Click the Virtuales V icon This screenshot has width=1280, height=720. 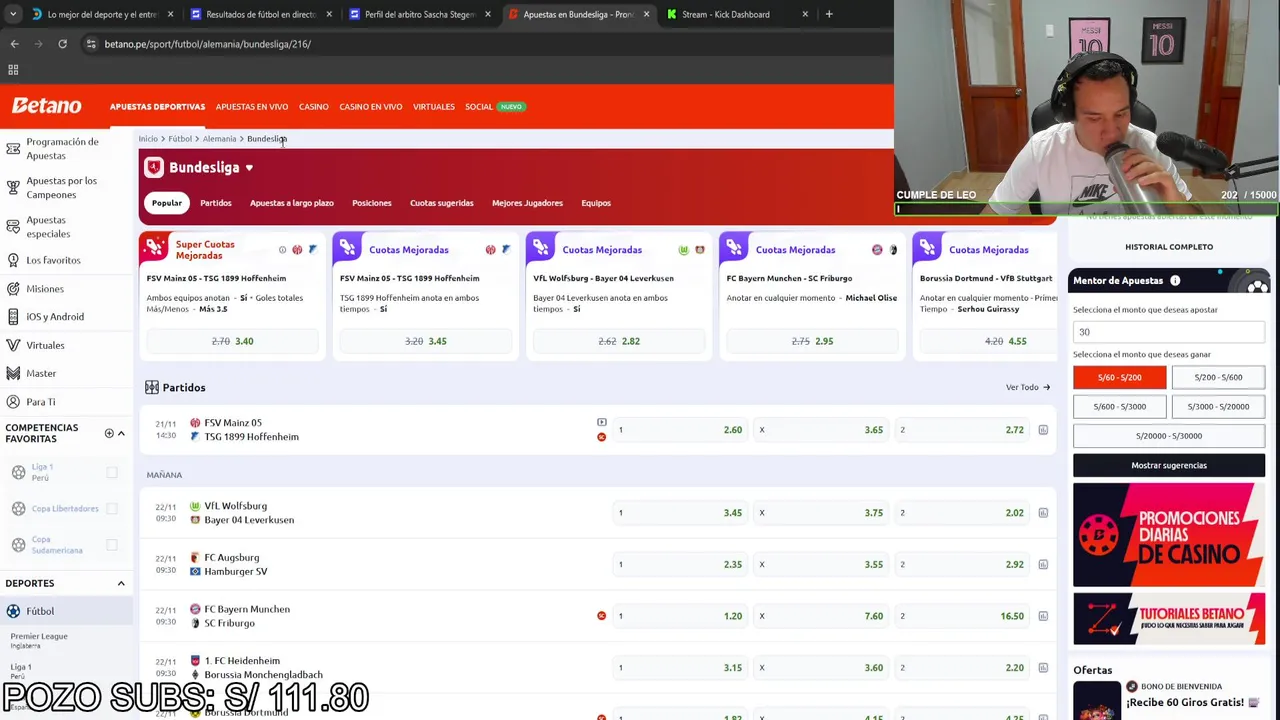(13, 345)
